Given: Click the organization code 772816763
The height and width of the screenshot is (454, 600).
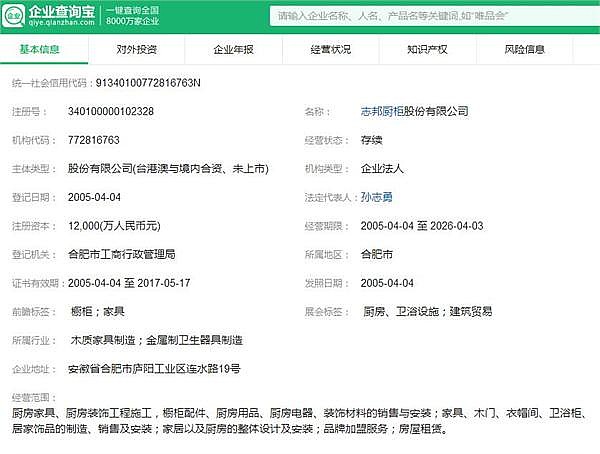Looking at the screenshot, I should tap(94, 140).
